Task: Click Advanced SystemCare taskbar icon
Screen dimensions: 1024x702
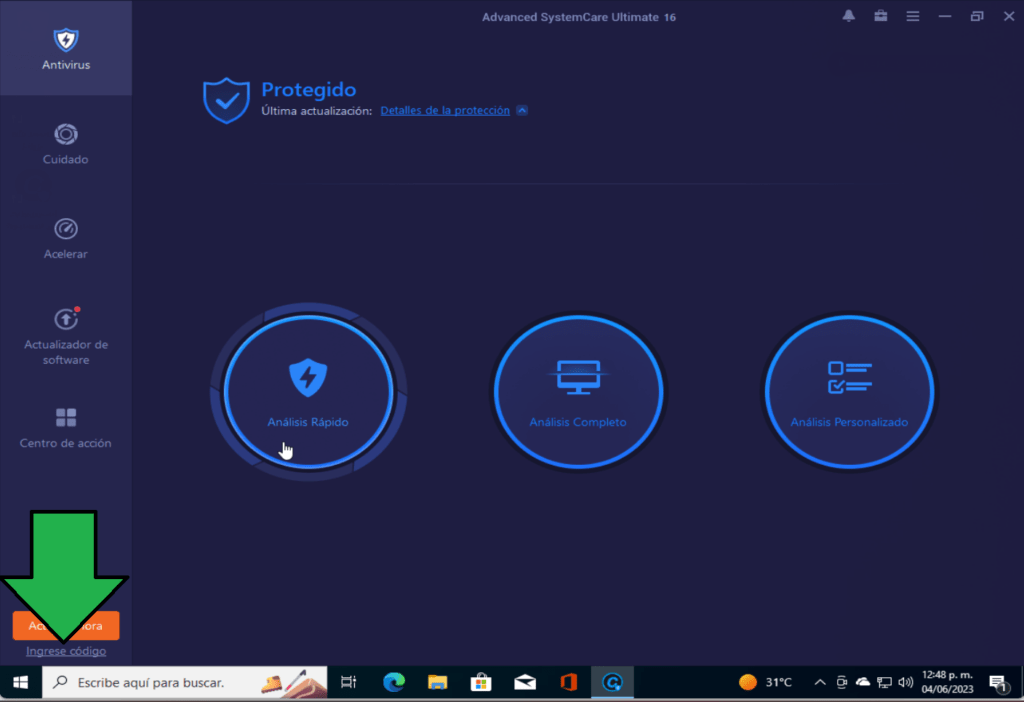Action: pyautogui.click(x=612, y=682)
